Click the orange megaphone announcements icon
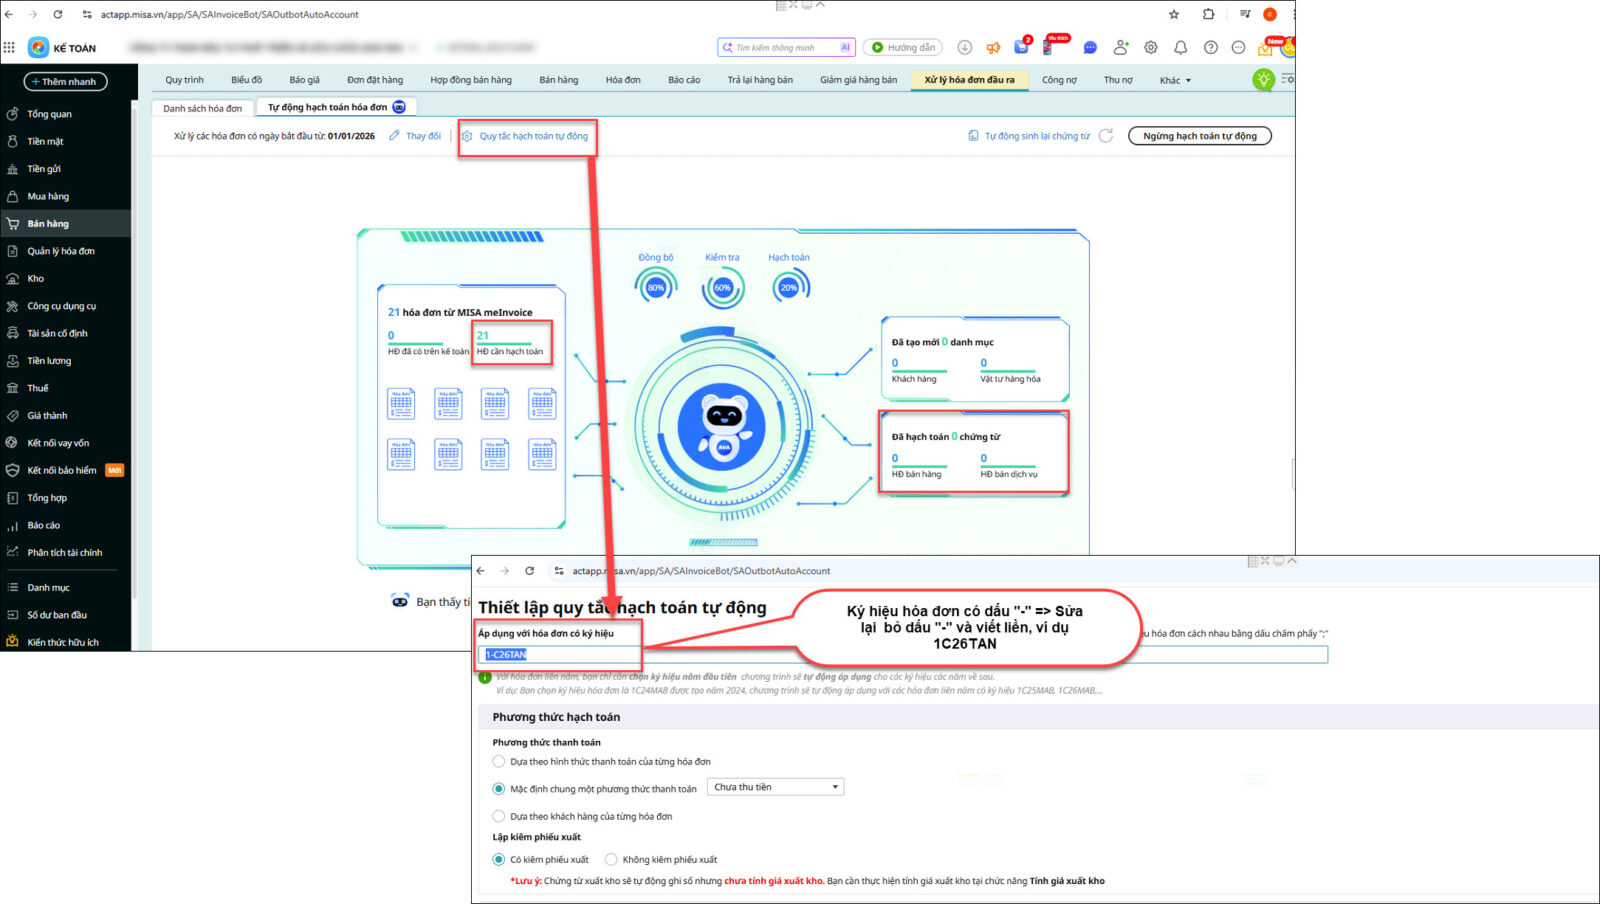The image size is (1600, 904). tap(993, 47)
